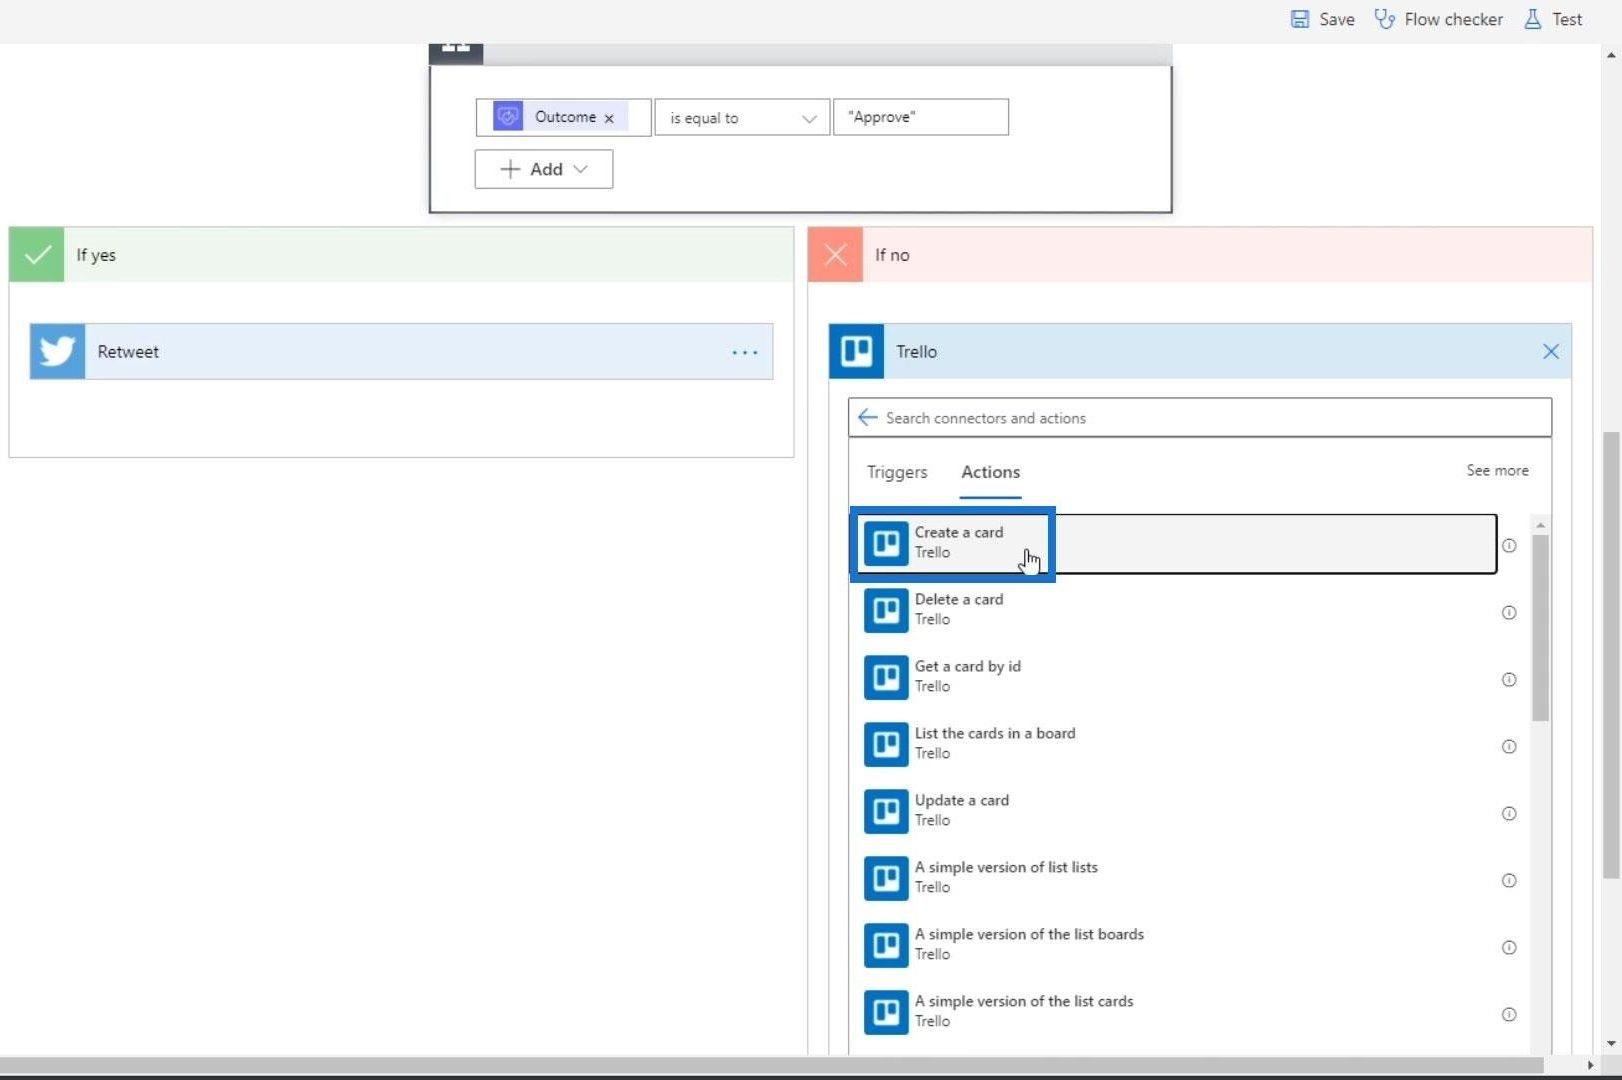The width and height of the screenshot is (1622, 1080).
Task: Click the actions list scrollbar thumb
Action: tap(1540, 628)
